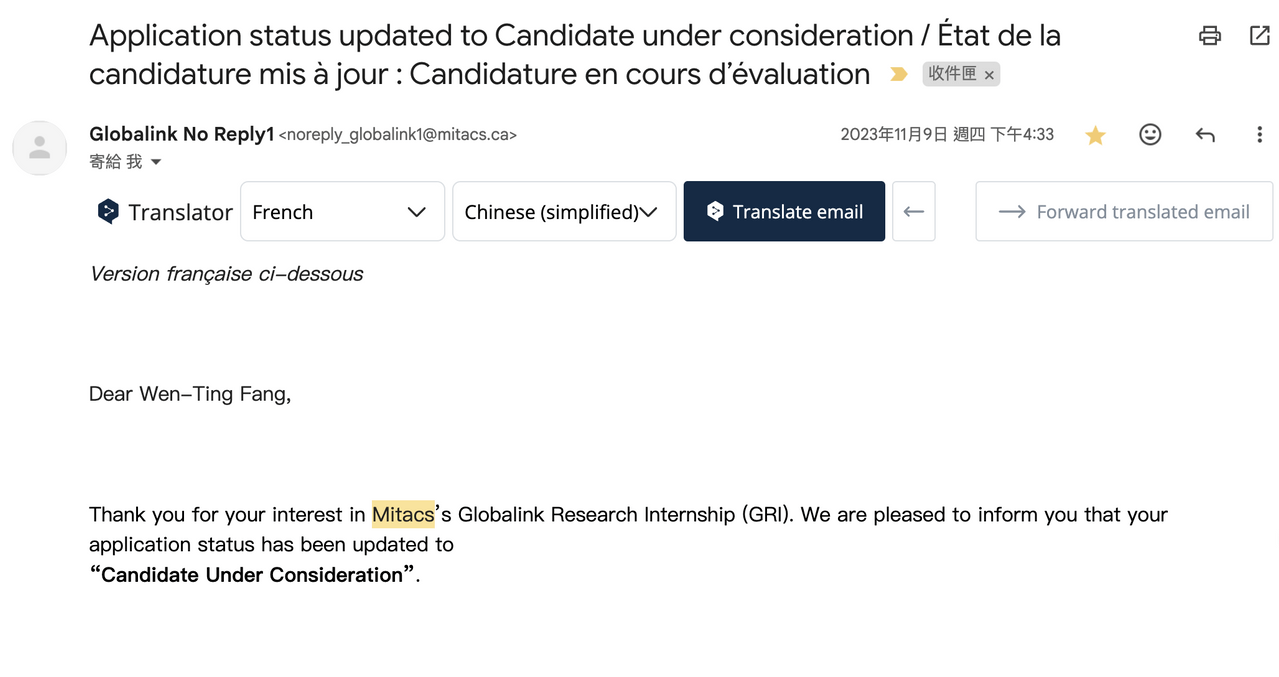Click the Translator label text

click(x=180, y=212)
